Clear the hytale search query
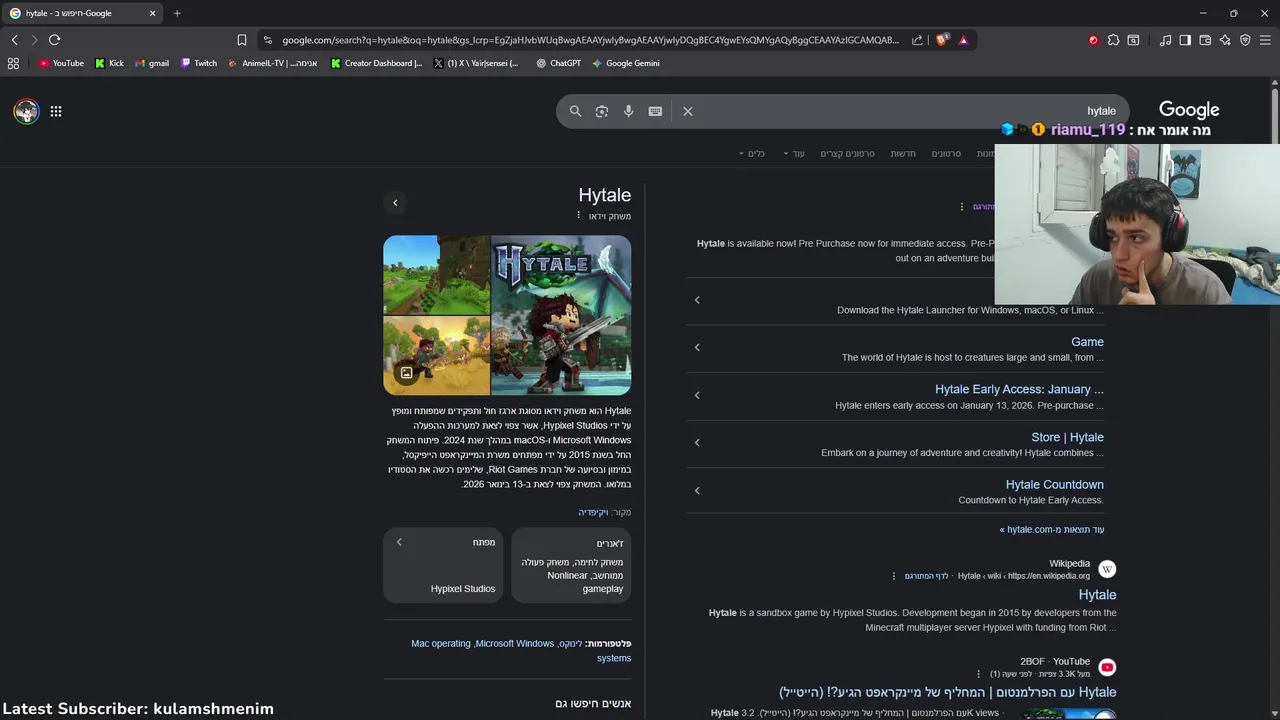 [688, 111]
